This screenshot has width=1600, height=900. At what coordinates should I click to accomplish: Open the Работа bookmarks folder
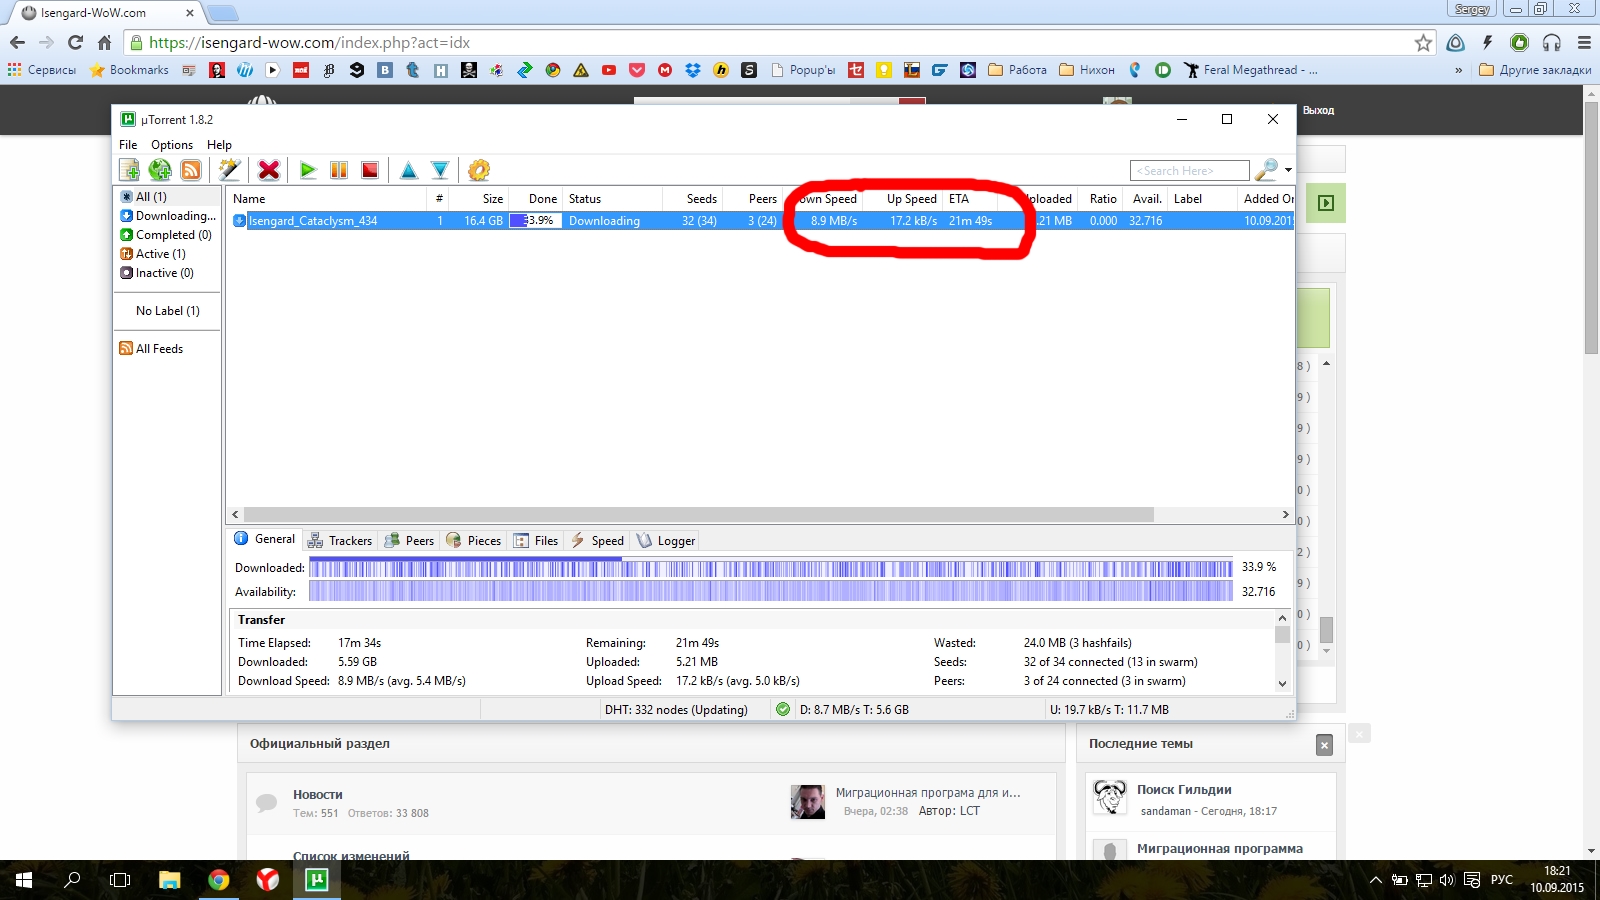(x=1017, y=70)
